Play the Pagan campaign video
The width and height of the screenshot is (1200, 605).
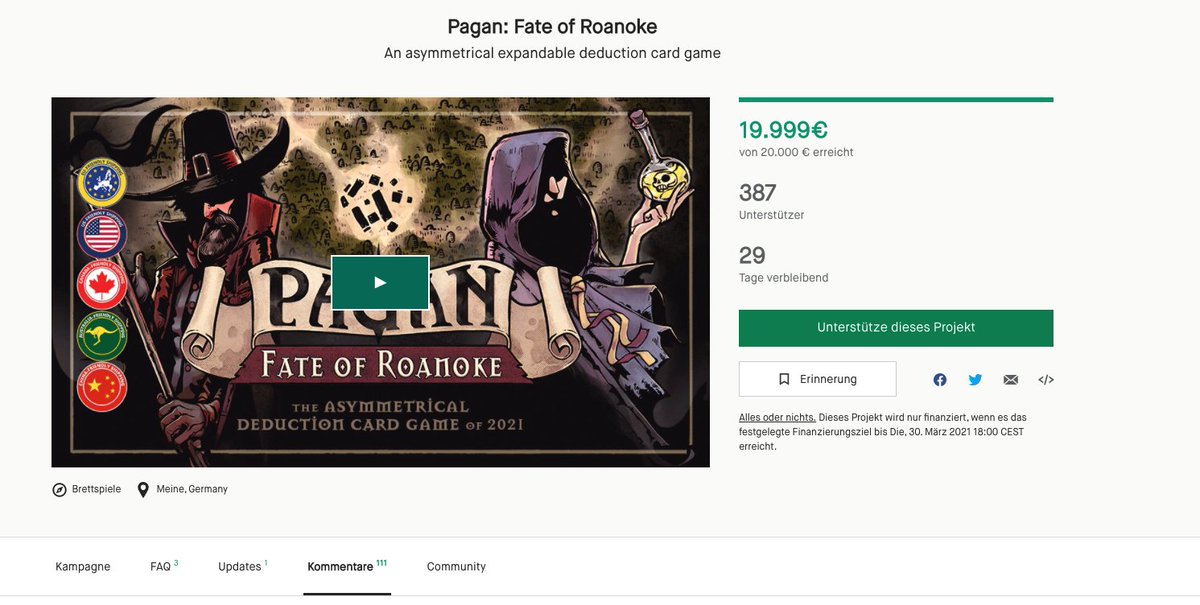pyautogui.click(x=380, y=282)
